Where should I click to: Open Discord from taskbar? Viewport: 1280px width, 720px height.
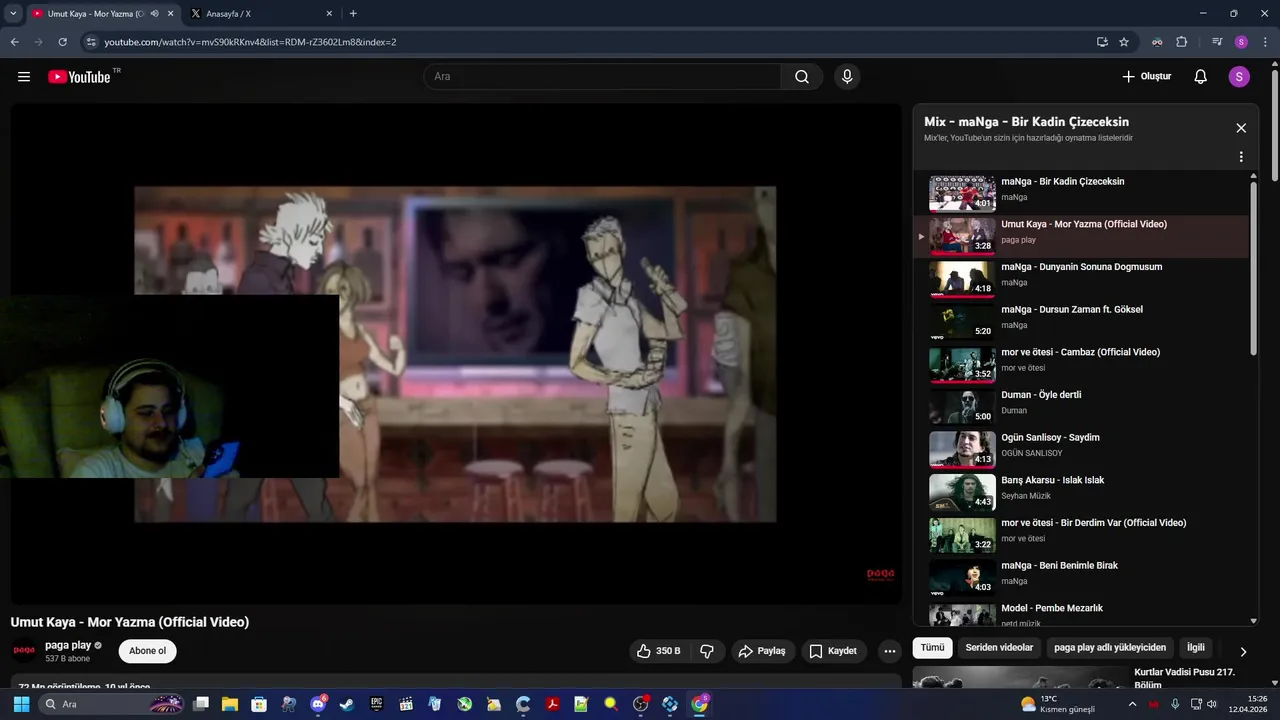pyautogui.click(x=318, y=704)
